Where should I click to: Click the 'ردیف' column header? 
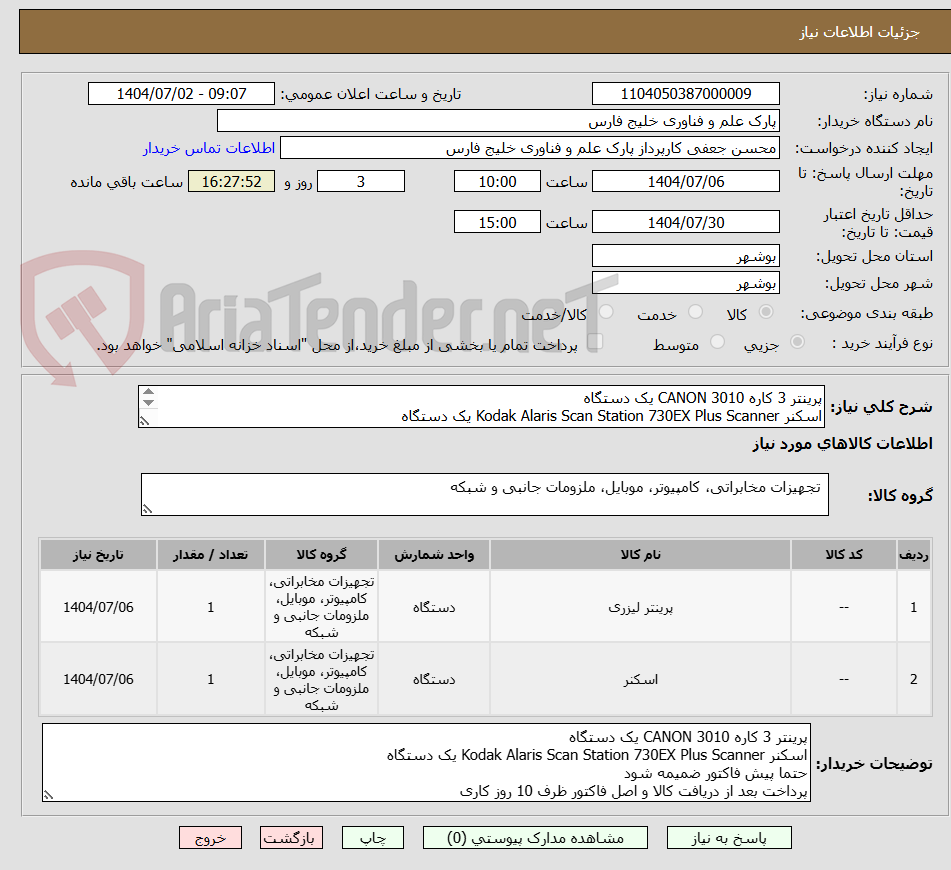[914, 555]
